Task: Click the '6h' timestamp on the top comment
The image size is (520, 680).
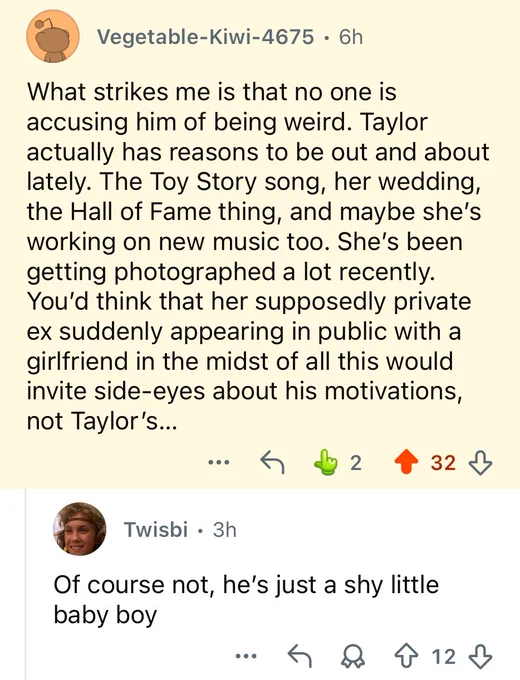Action: [x=351, y=37]
